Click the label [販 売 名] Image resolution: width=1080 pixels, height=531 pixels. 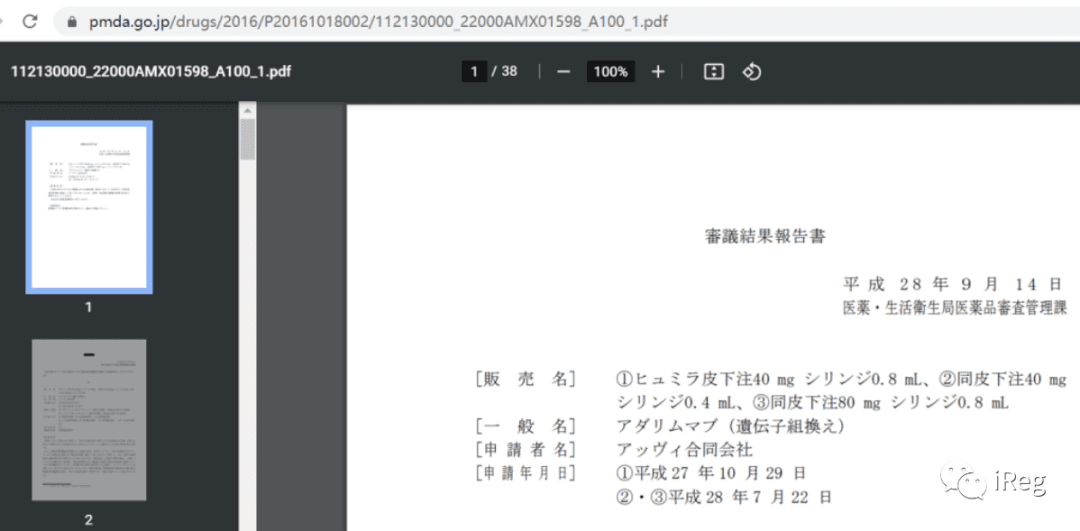524,379
